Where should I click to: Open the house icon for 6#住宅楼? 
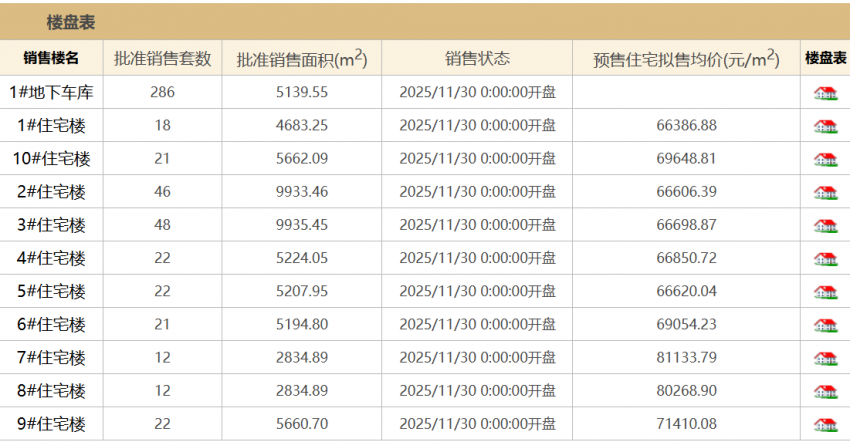[x=825, y=324]
